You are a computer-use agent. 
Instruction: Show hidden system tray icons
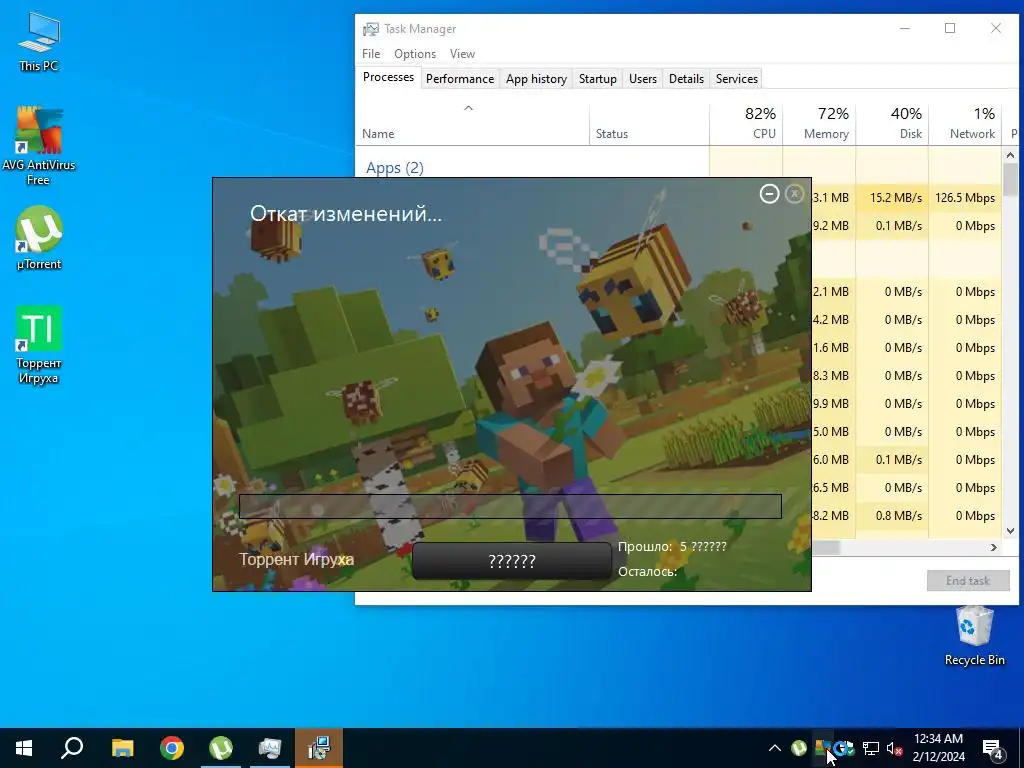click(775, 748)
